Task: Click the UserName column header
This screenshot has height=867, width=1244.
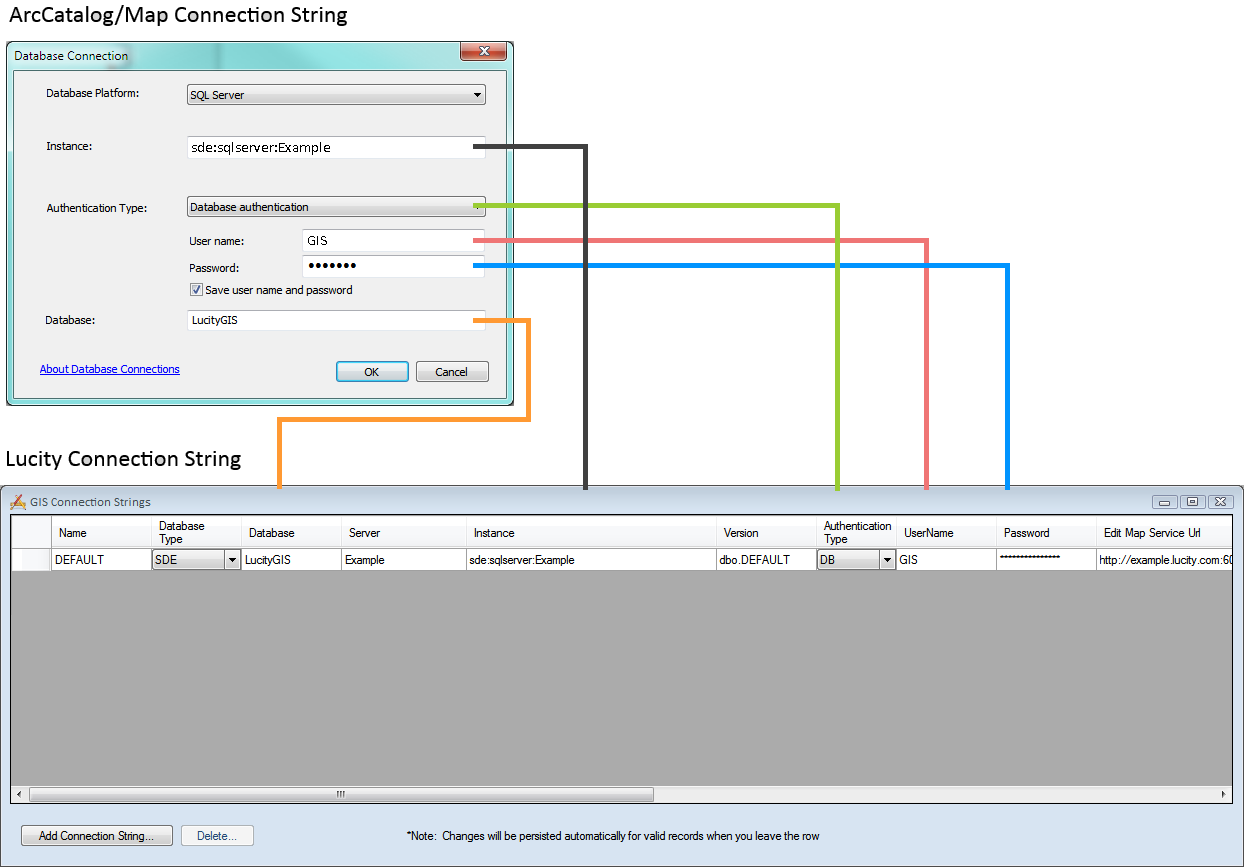Action: pos(946,533)
